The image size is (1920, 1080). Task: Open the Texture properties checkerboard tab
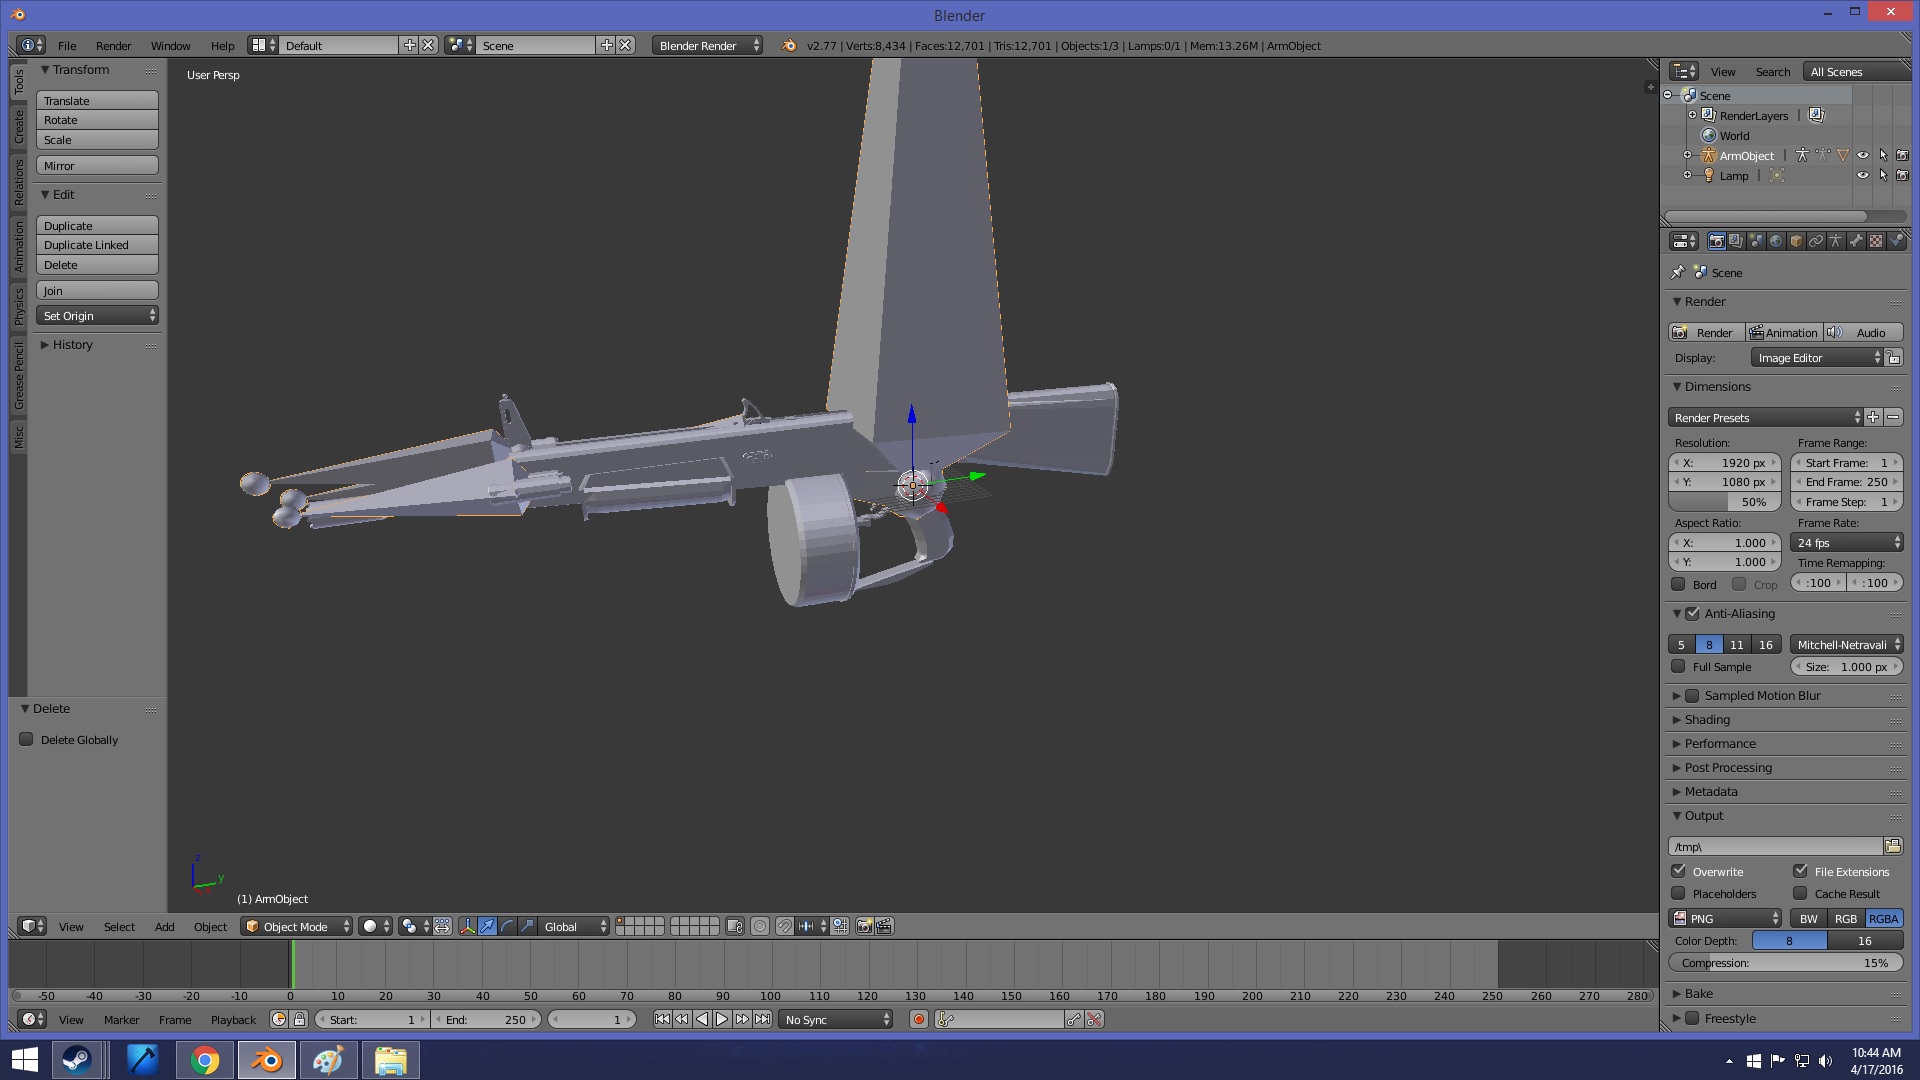click(1876, 241)
